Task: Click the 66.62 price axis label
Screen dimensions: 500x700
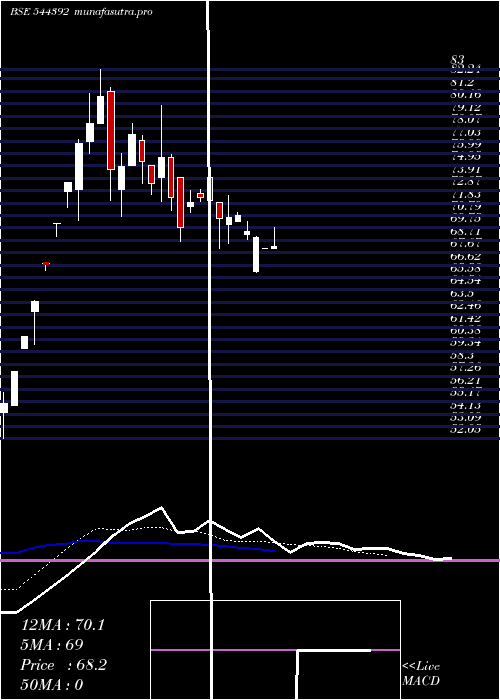Action: tap(466, 257)
